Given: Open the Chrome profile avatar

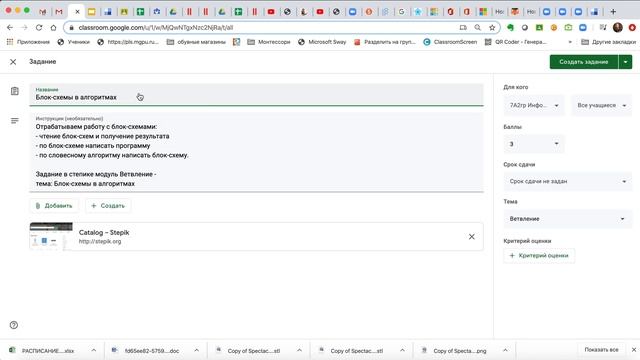Looking at the screenshot, I should click(x=618, y=27).
